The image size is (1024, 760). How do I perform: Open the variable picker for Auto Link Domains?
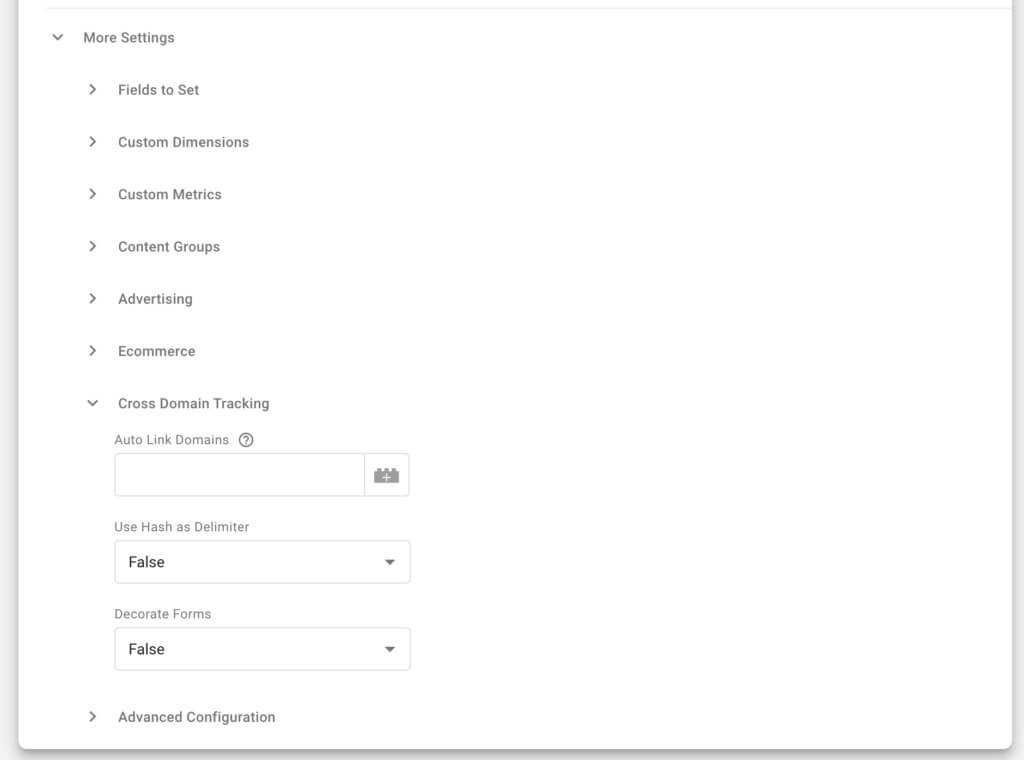point(387,474)
